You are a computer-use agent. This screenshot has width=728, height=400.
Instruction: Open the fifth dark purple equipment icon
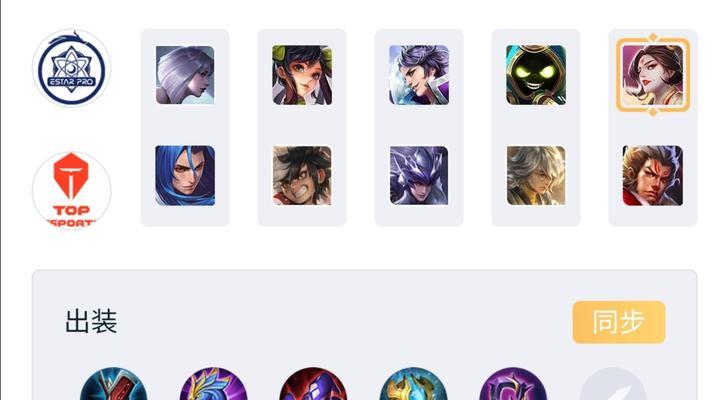pyautogui.click(x=513, y=384)
